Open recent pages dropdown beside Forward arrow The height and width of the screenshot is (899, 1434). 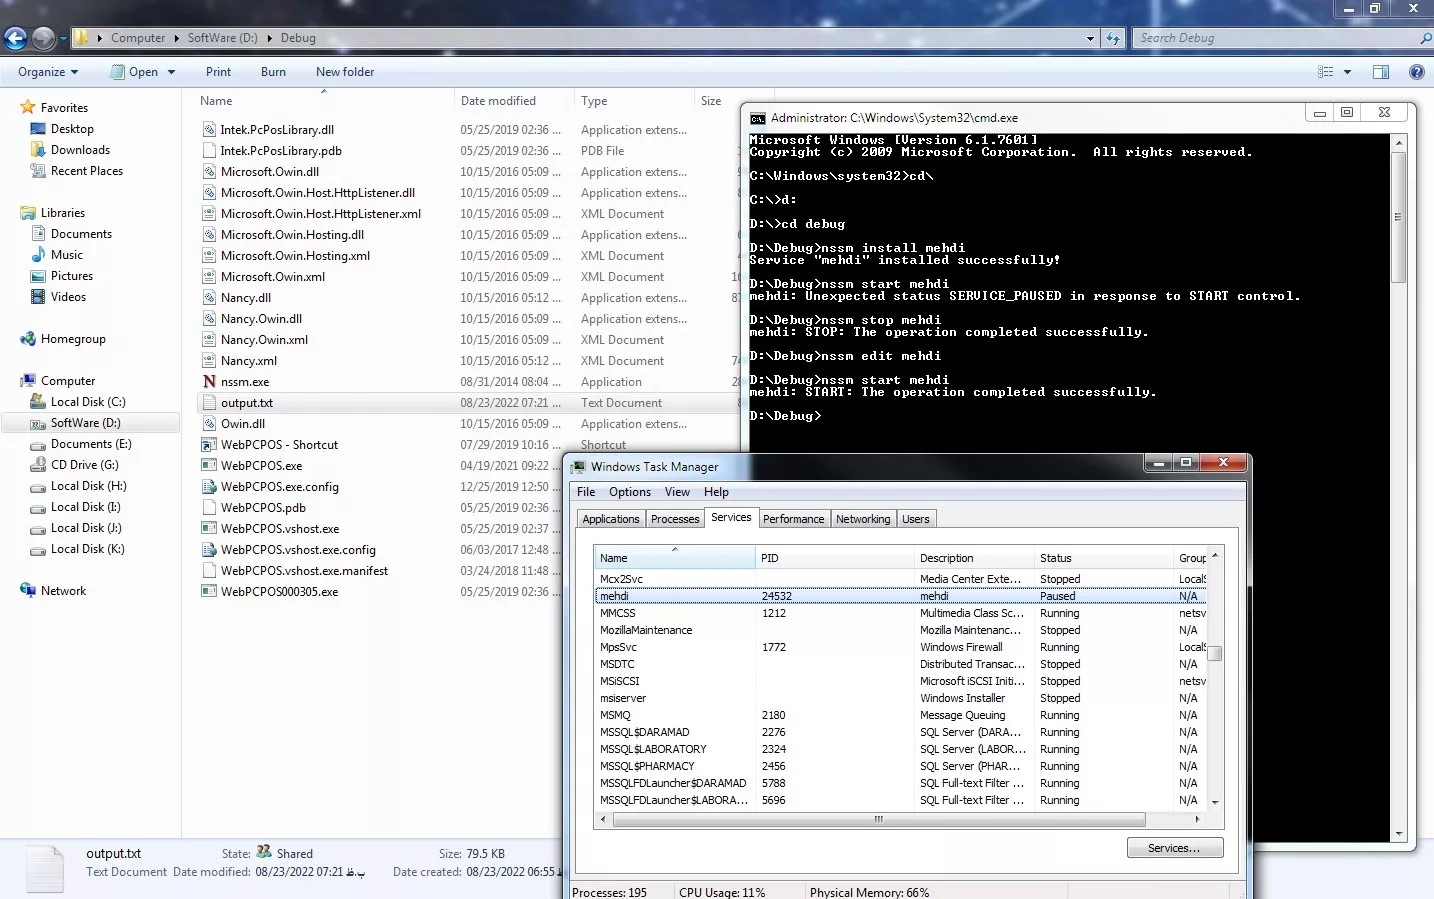pos(63,39)
